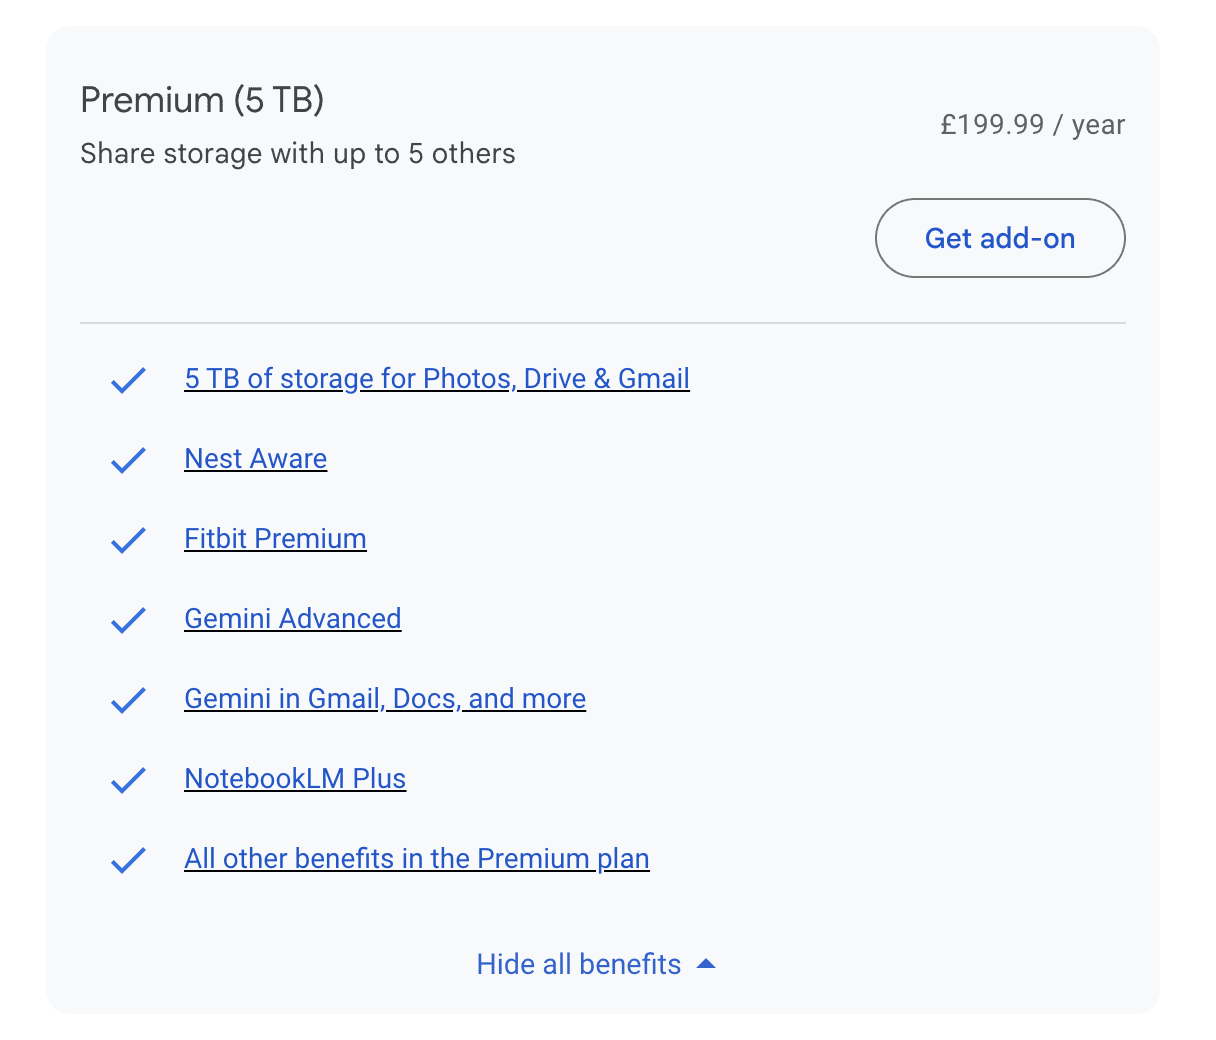This screenshot has height=1040, width=1216.
Task: Click the checkmark beside All other benefits
Action: (128, 860)
